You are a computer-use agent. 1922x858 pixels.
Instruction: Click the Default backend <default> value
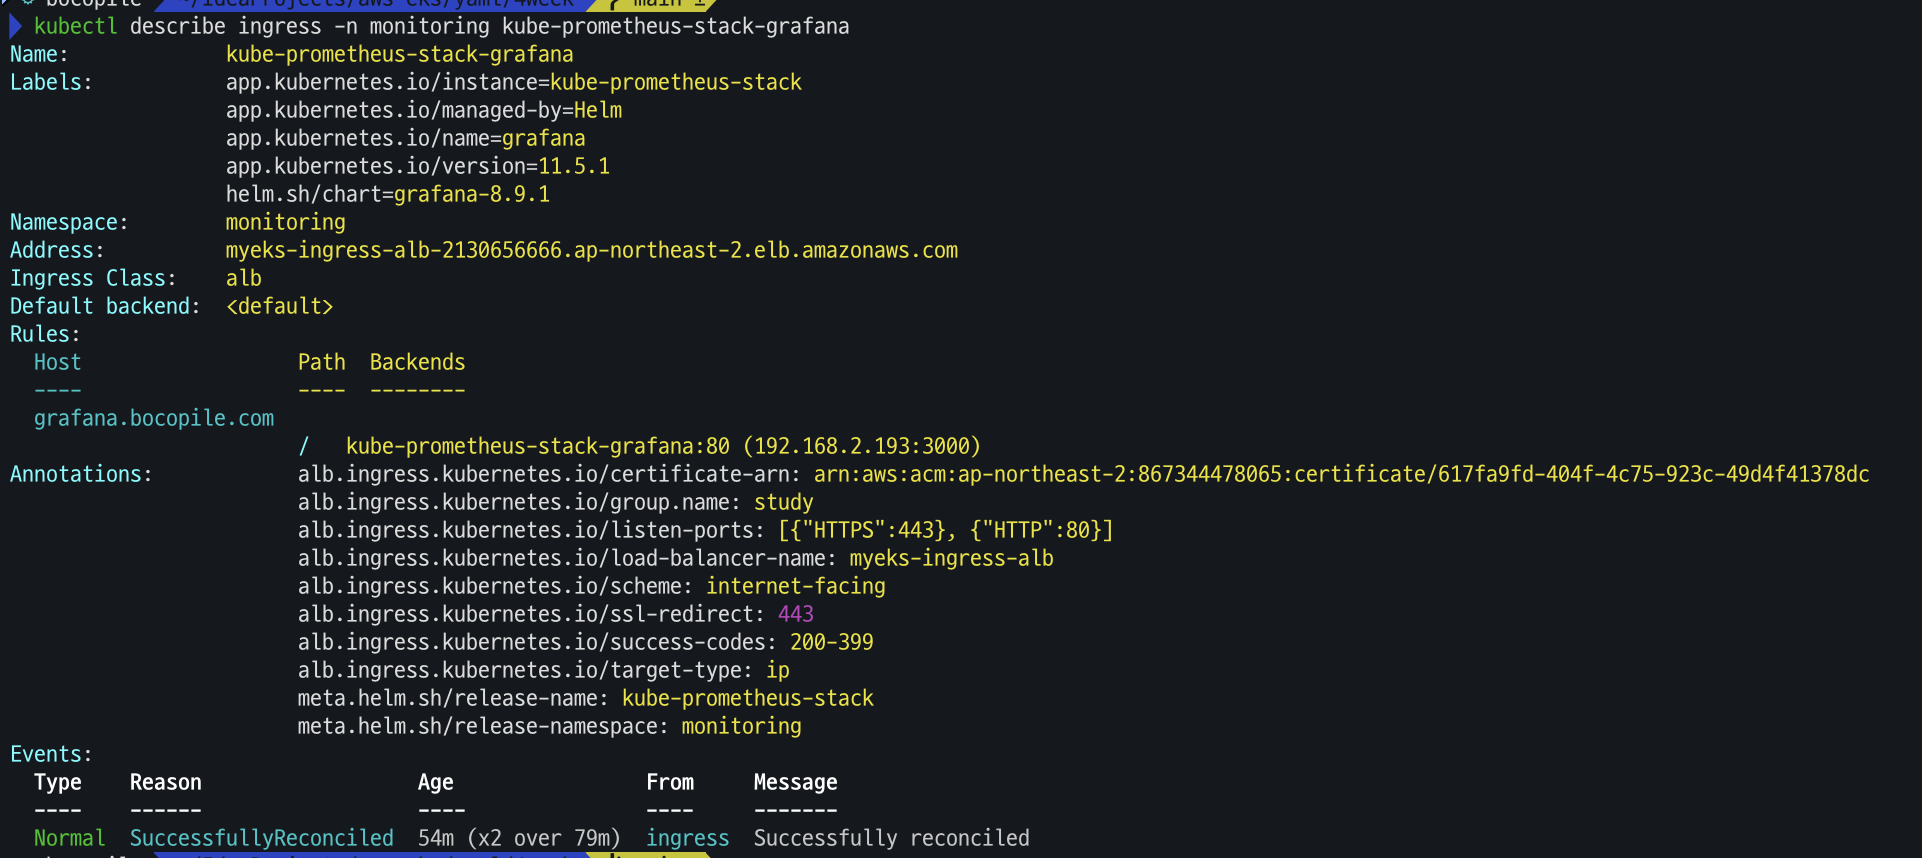[x=280, y=306]
